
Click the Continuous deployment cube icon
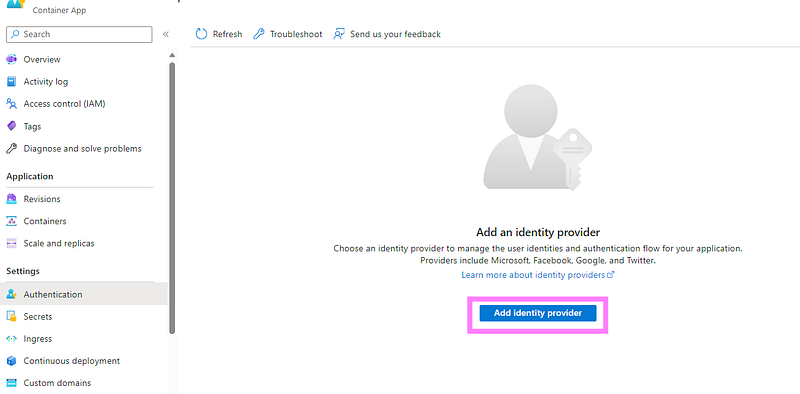point(11,361)
